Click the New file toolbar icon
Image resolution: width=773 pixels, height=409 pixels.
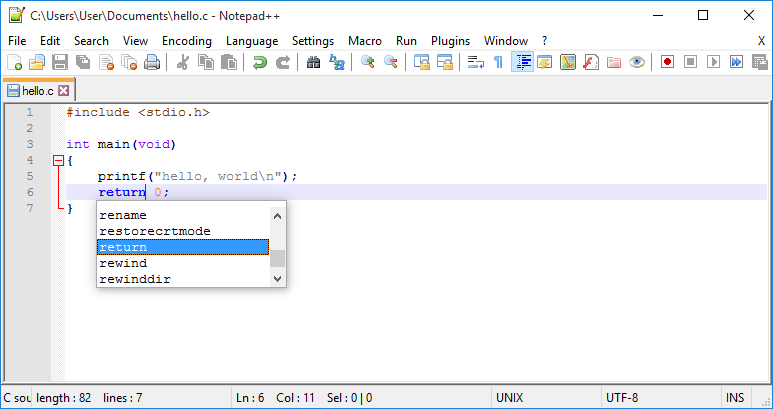pyautogui.click(x=14, y=62)
